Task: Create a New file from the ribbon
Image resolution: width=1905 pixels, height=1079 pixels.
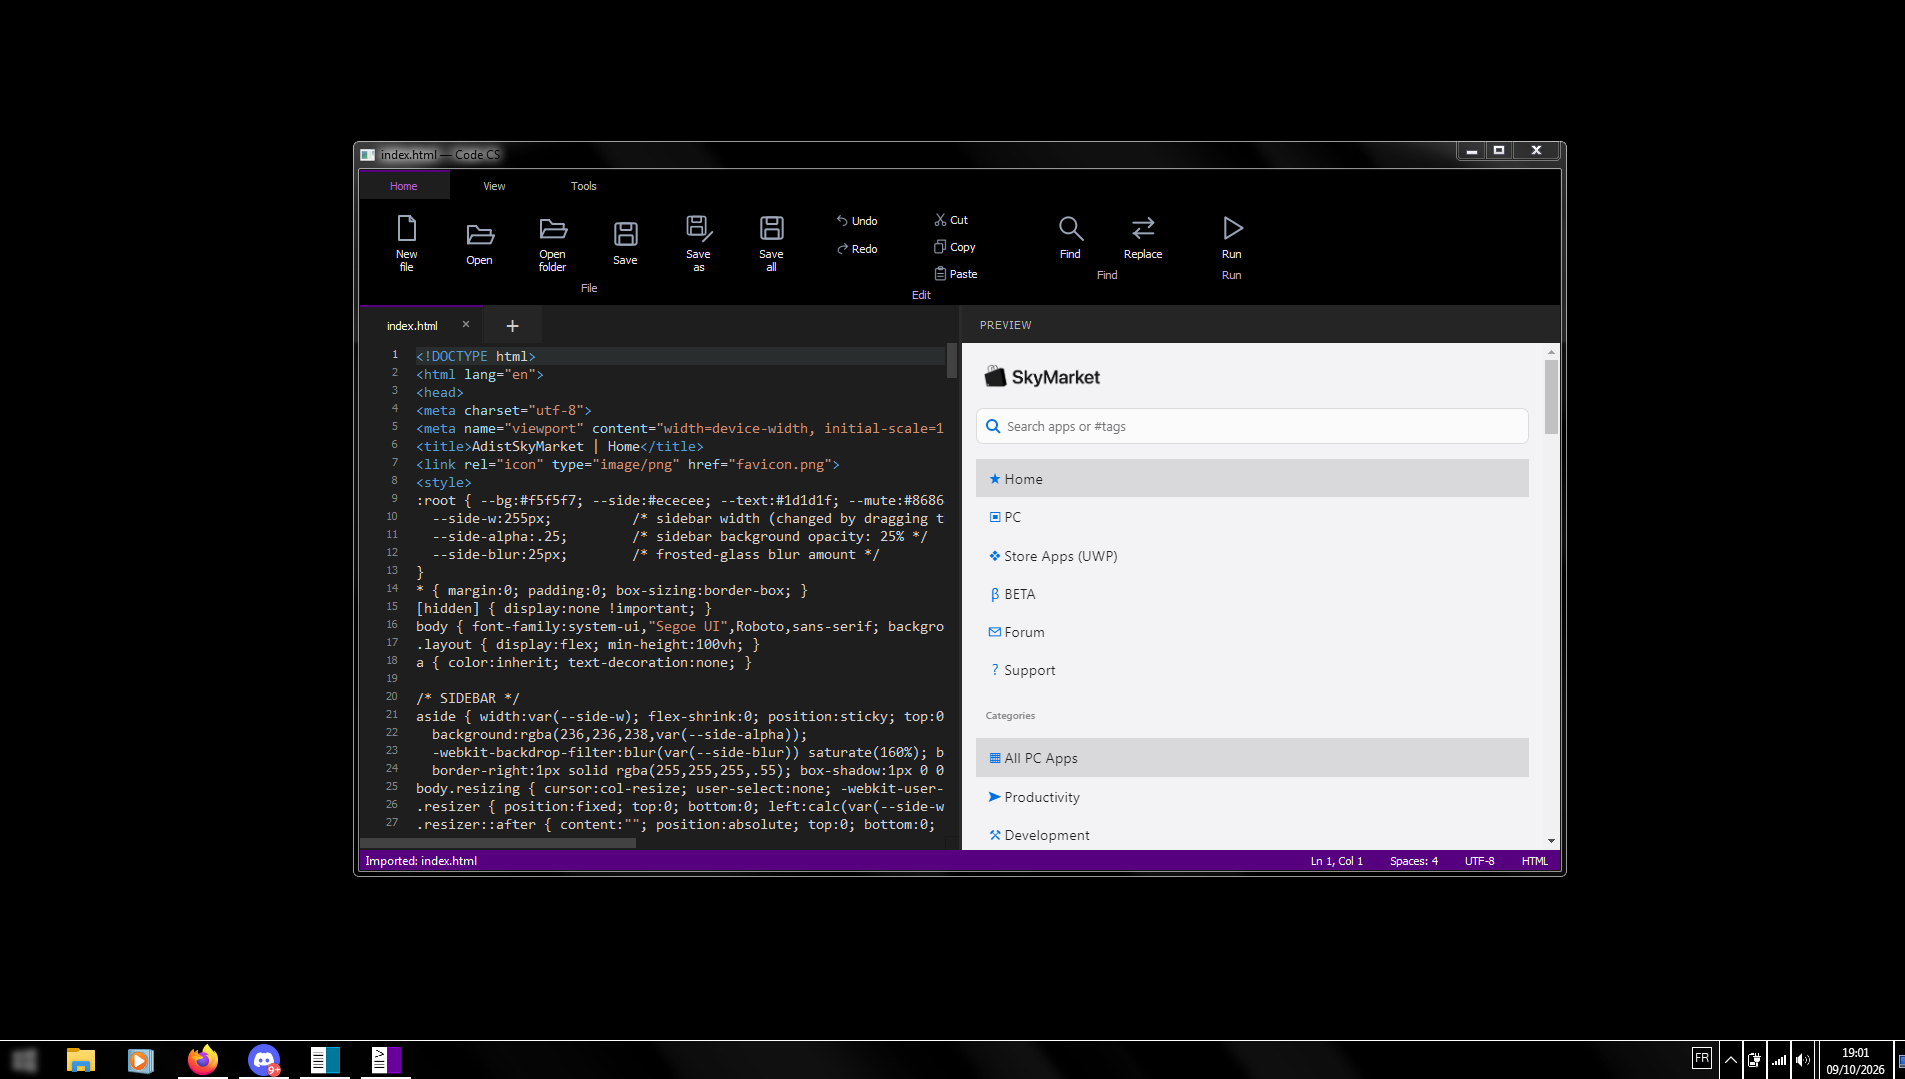Action: point(406,243)
